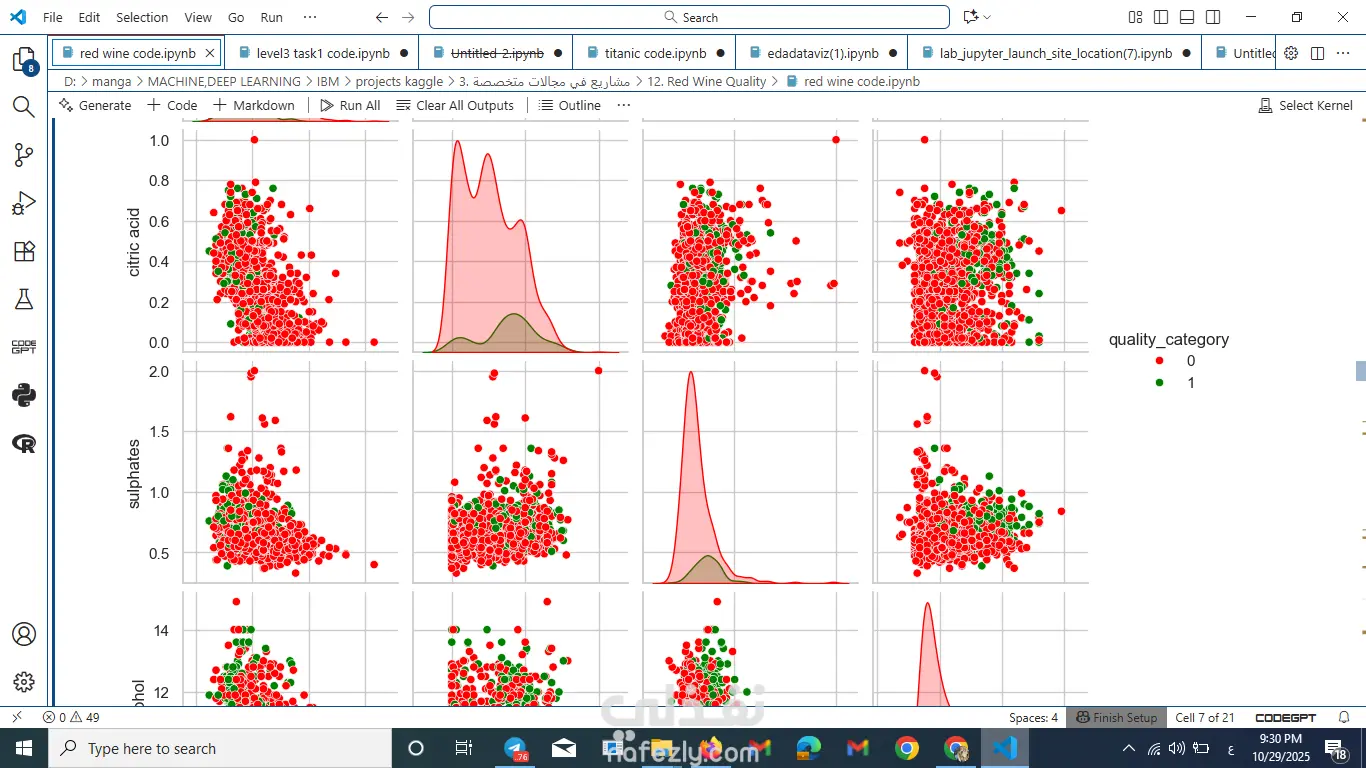Open the notifications bell in the status bar
Screen dimensions: 1366x768
tap(1344, 717)
